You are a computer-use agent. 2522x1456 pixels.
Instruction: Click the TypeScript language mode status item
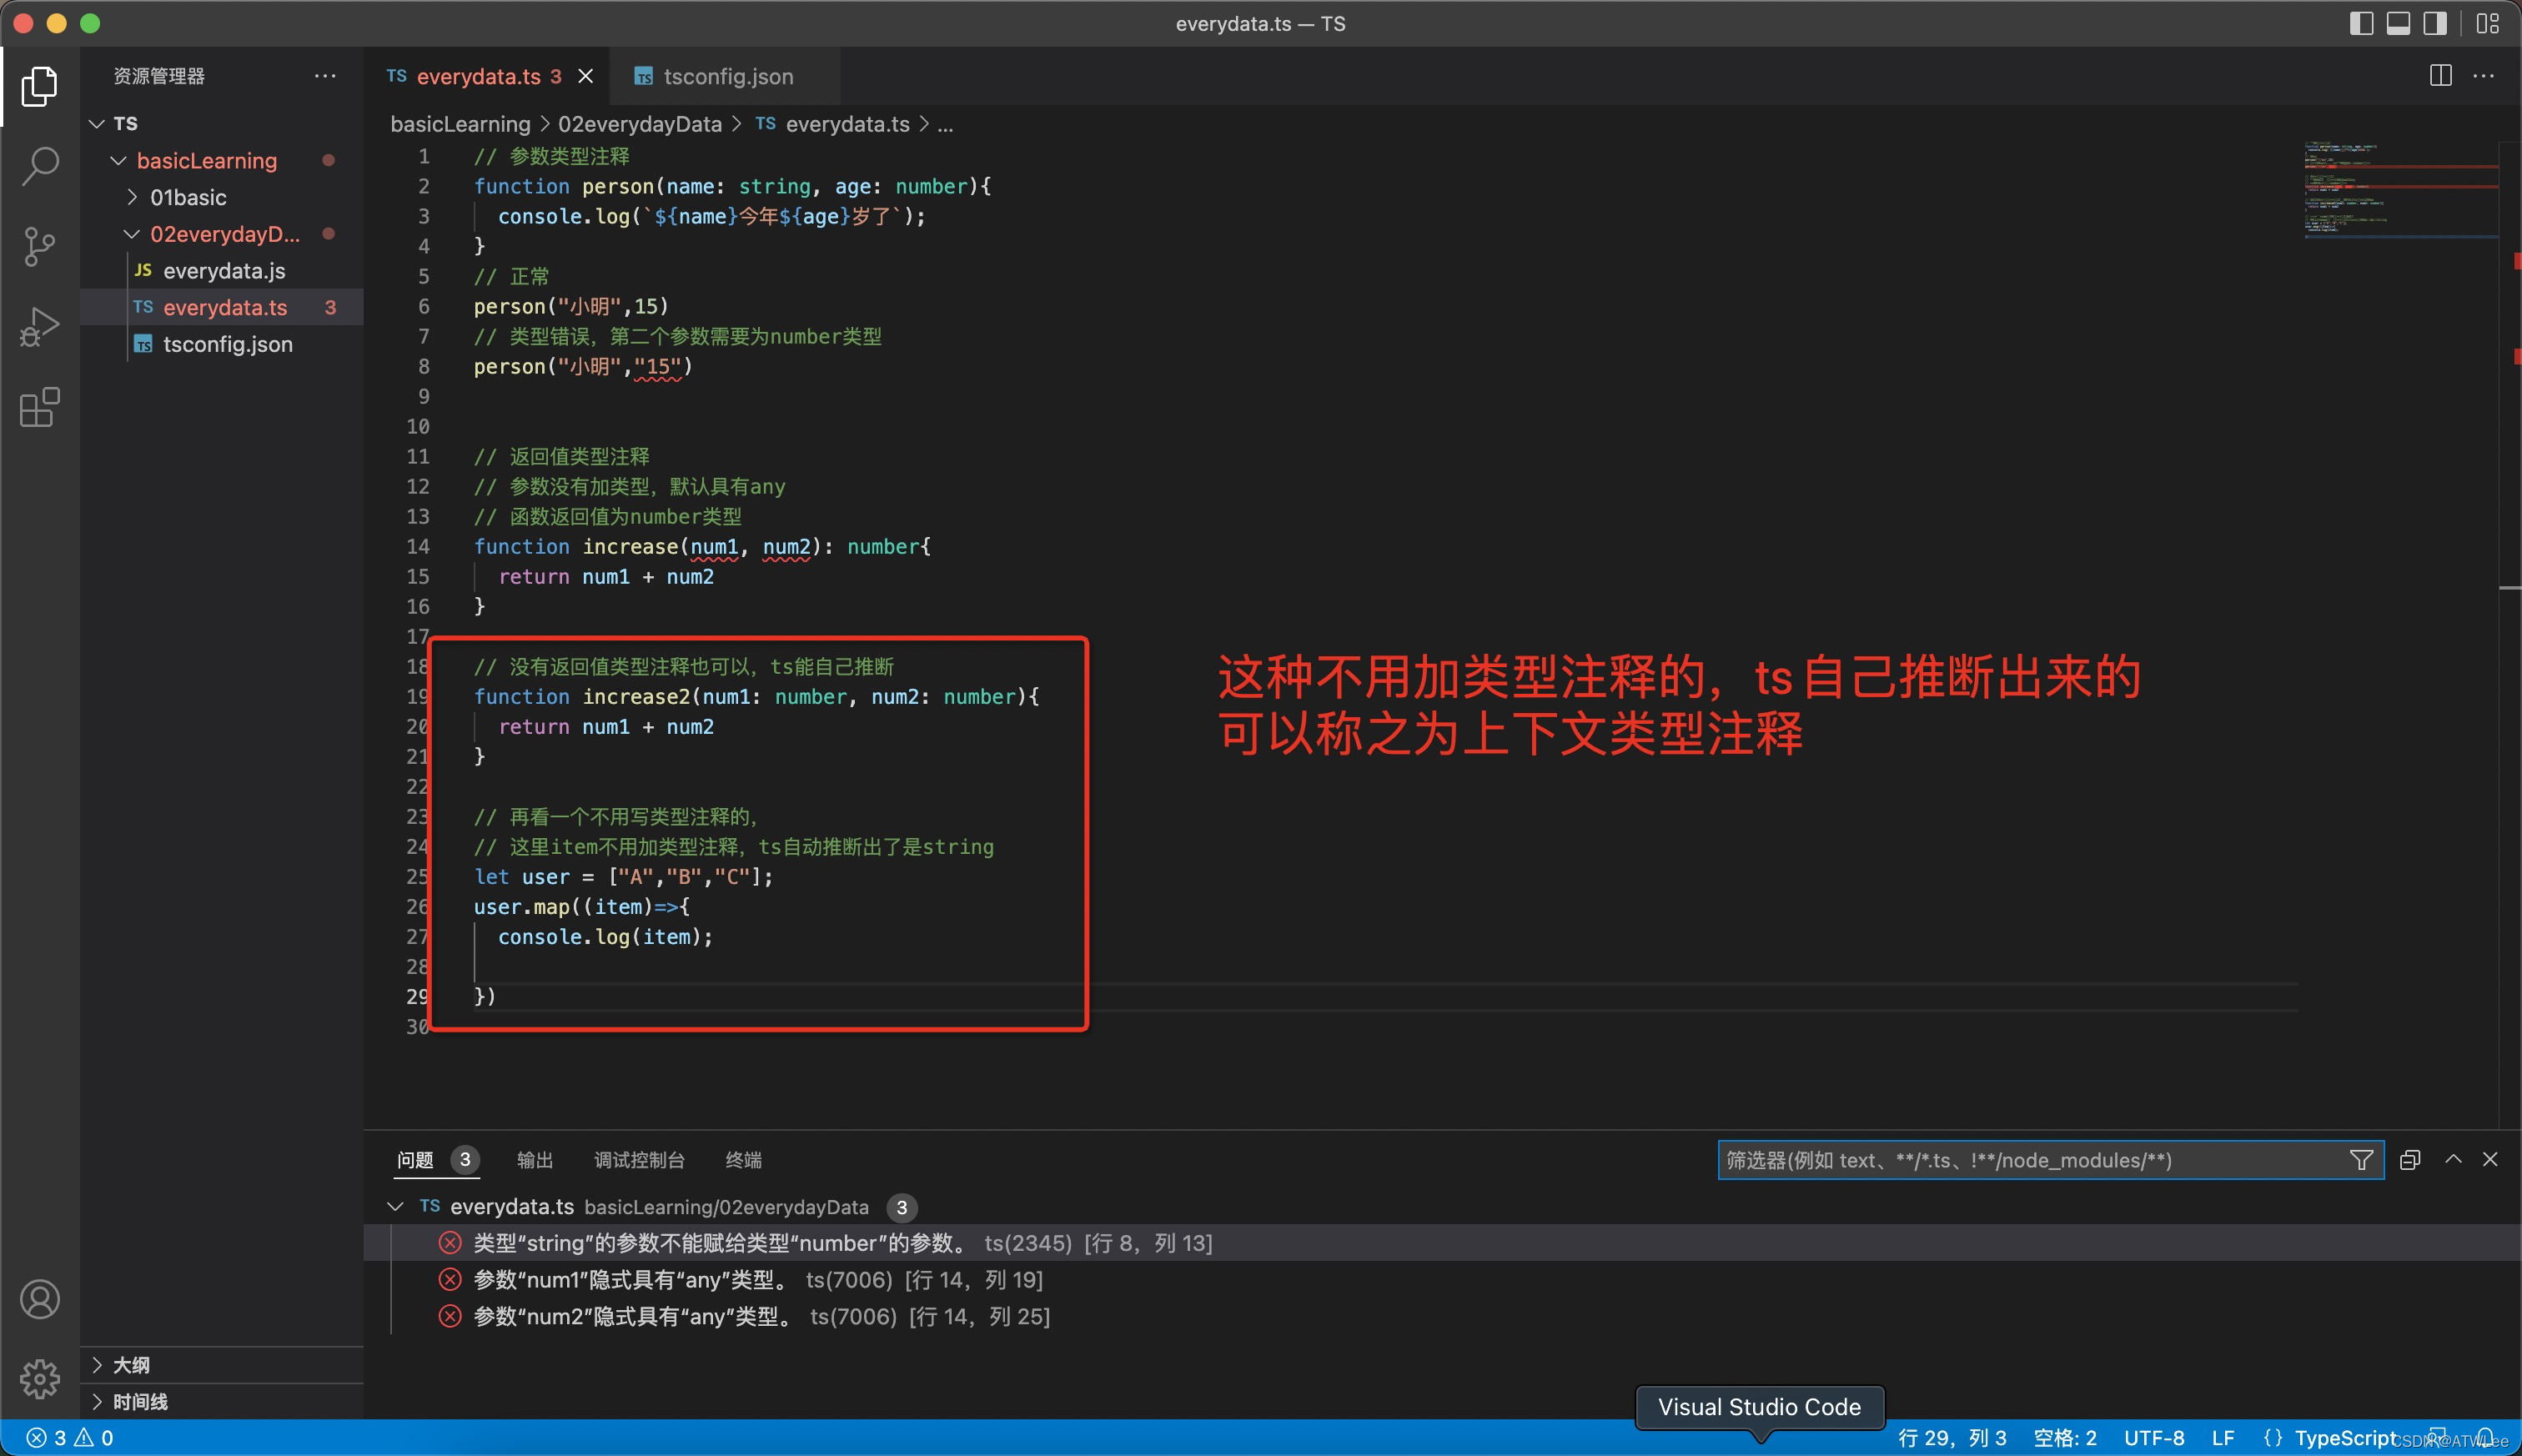(x=2345, y=1438)
